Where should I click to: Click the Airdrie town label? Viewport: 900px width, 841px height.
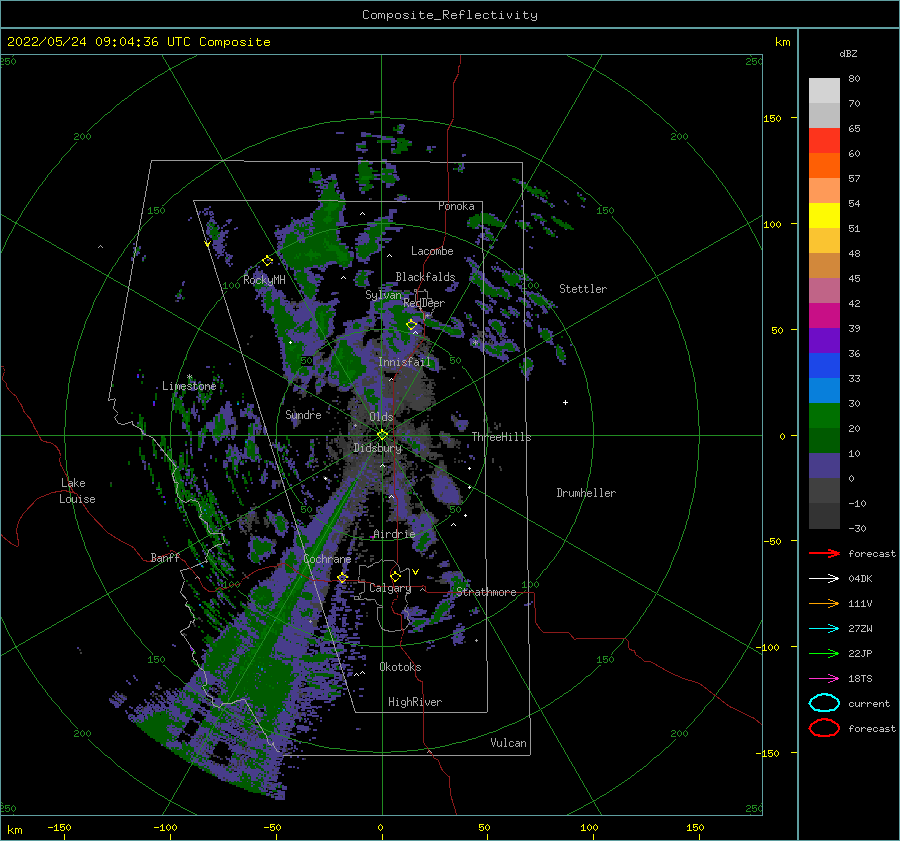click(394, 534)
